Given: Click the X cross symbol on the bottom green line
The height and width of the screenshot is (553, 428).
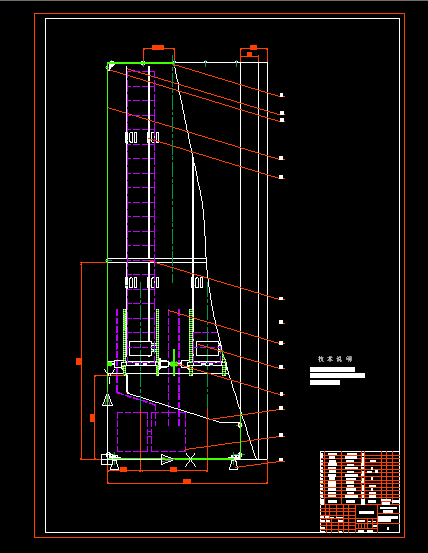Looking at the screenshot, I should pos(190,460).
